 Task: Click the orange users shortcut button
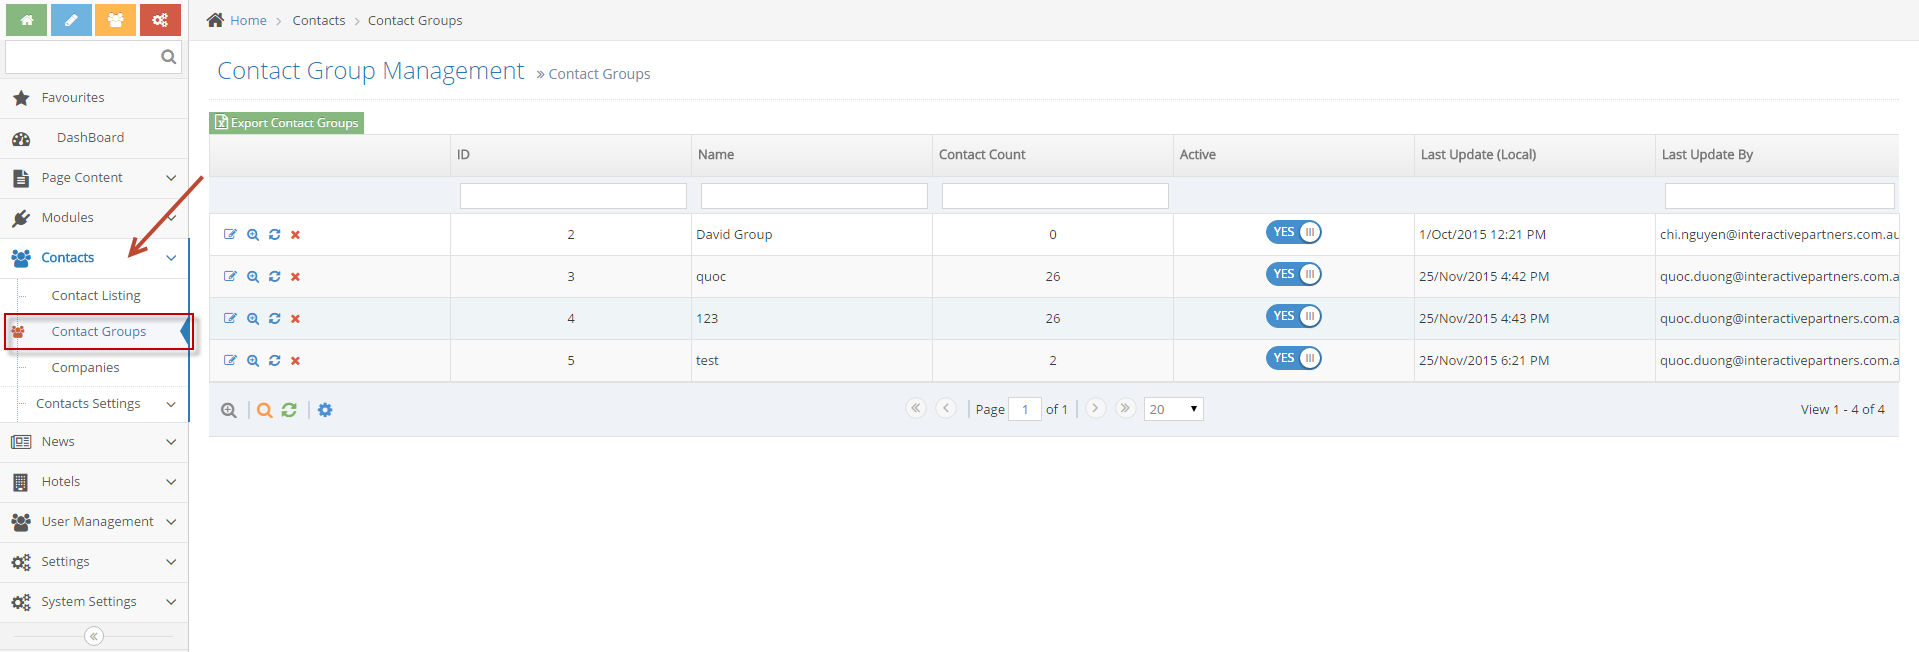coord(115,20)
